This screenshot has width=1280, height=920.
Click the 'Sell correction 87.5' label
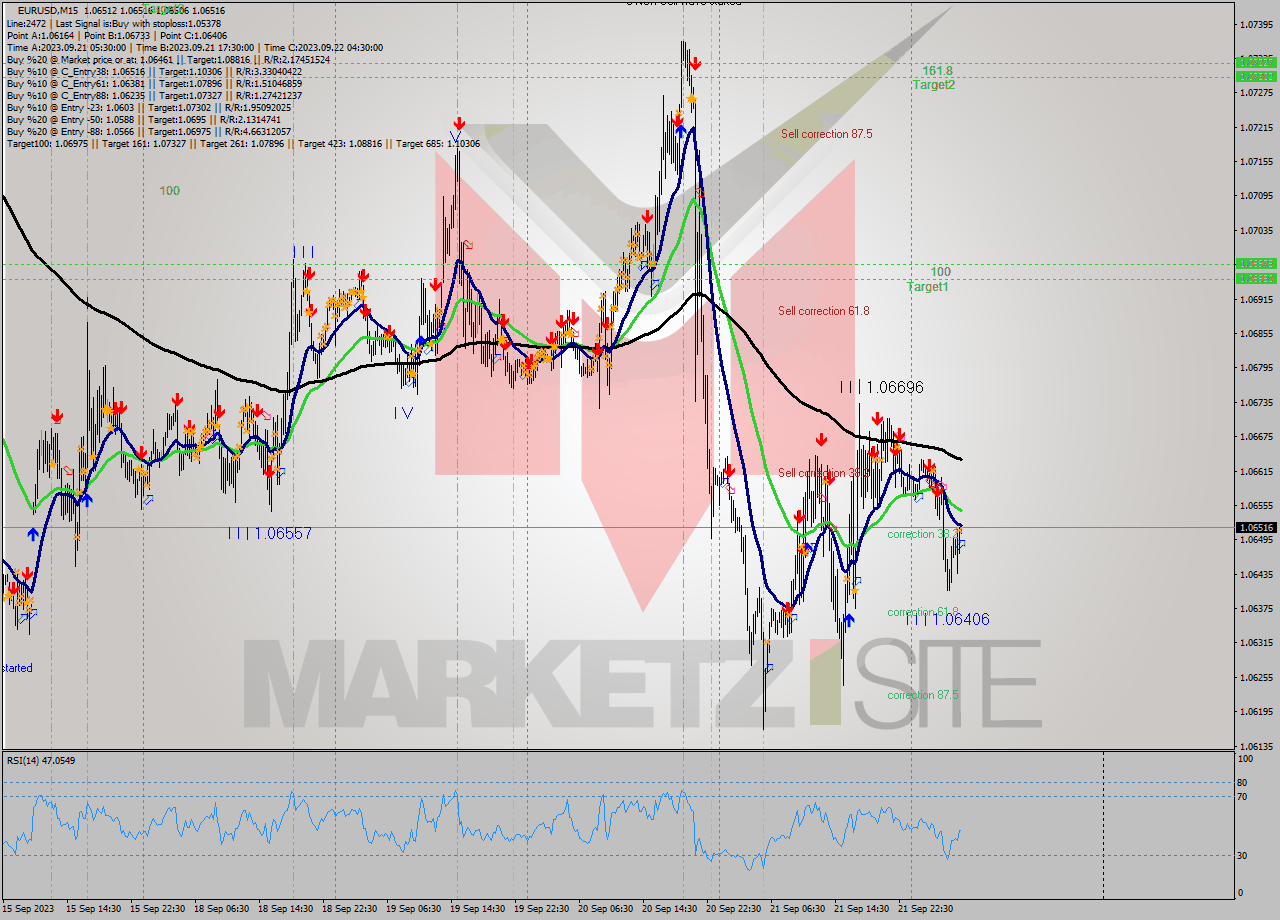826,134
